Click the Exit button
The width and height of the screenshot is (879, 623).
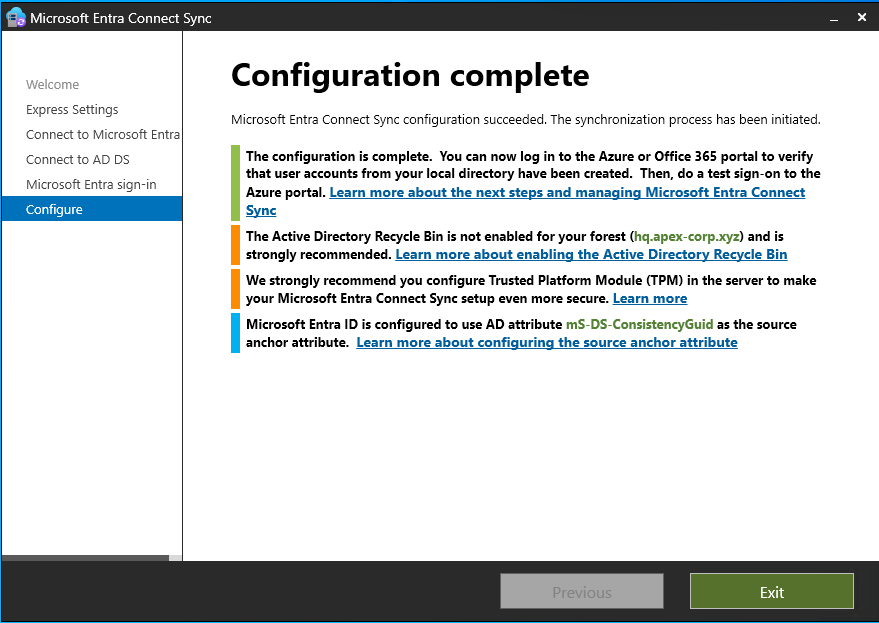click(x=771, y=592)
